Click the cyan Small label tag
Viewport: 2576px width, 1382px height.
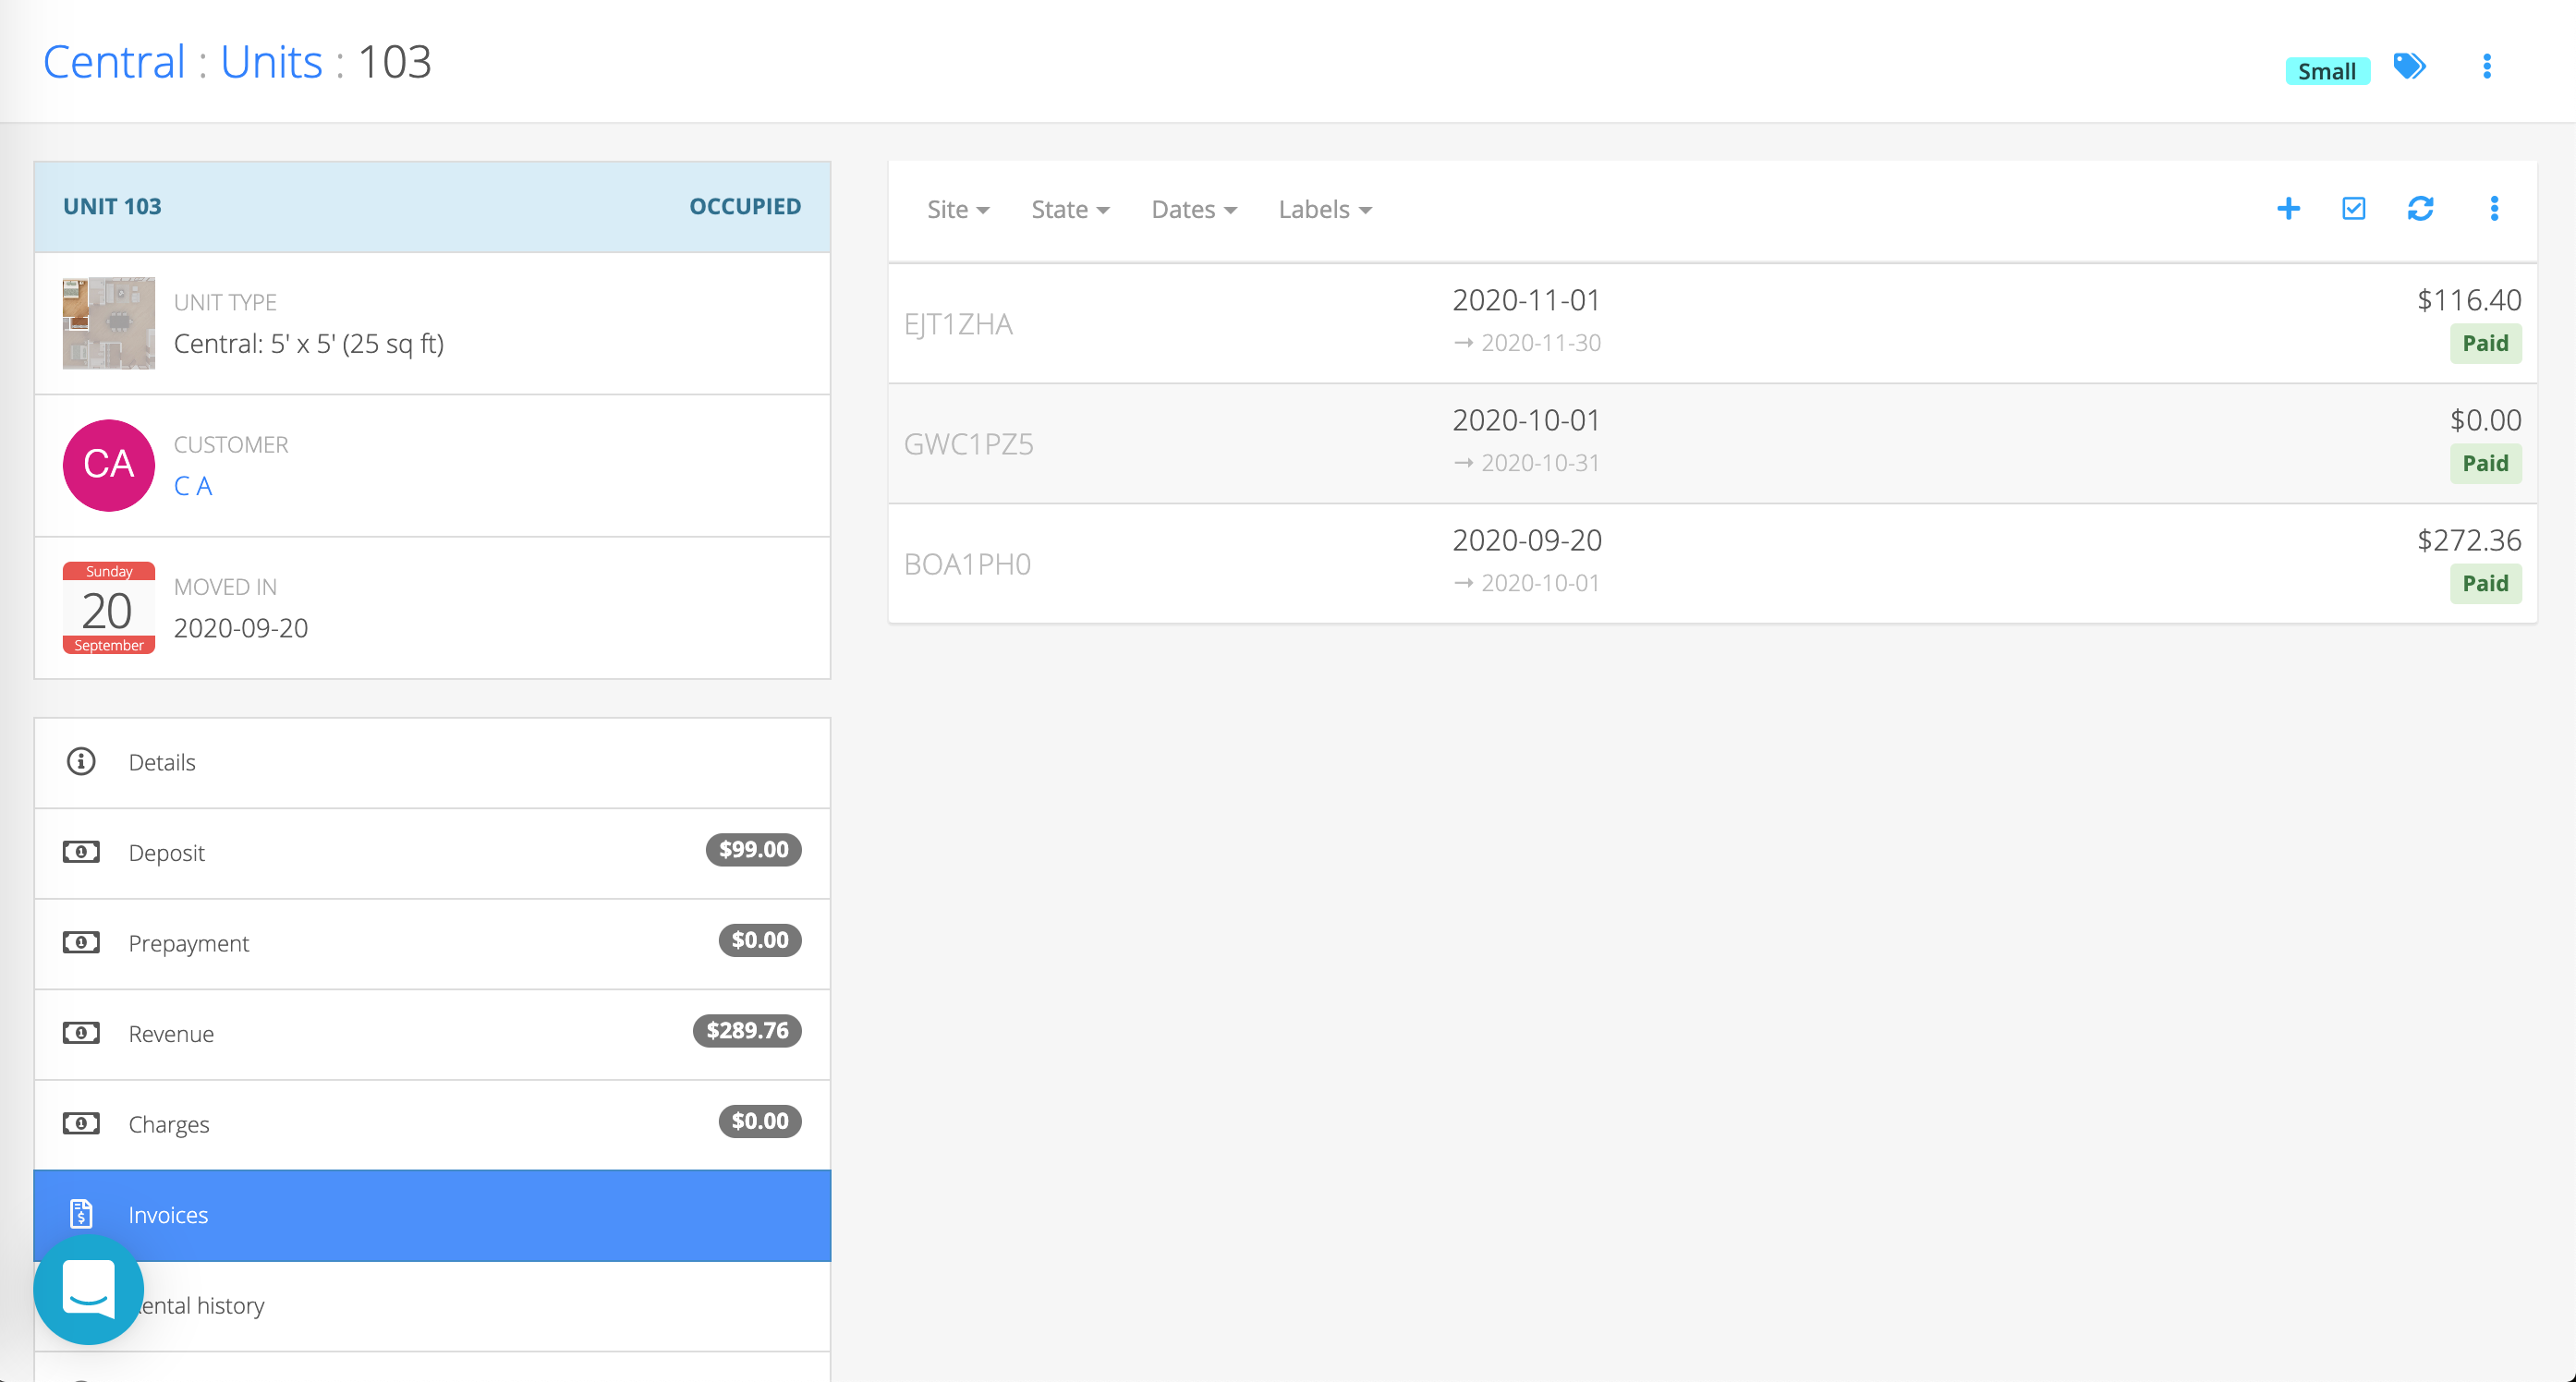pyautogui.click(x=2326, y=71)
